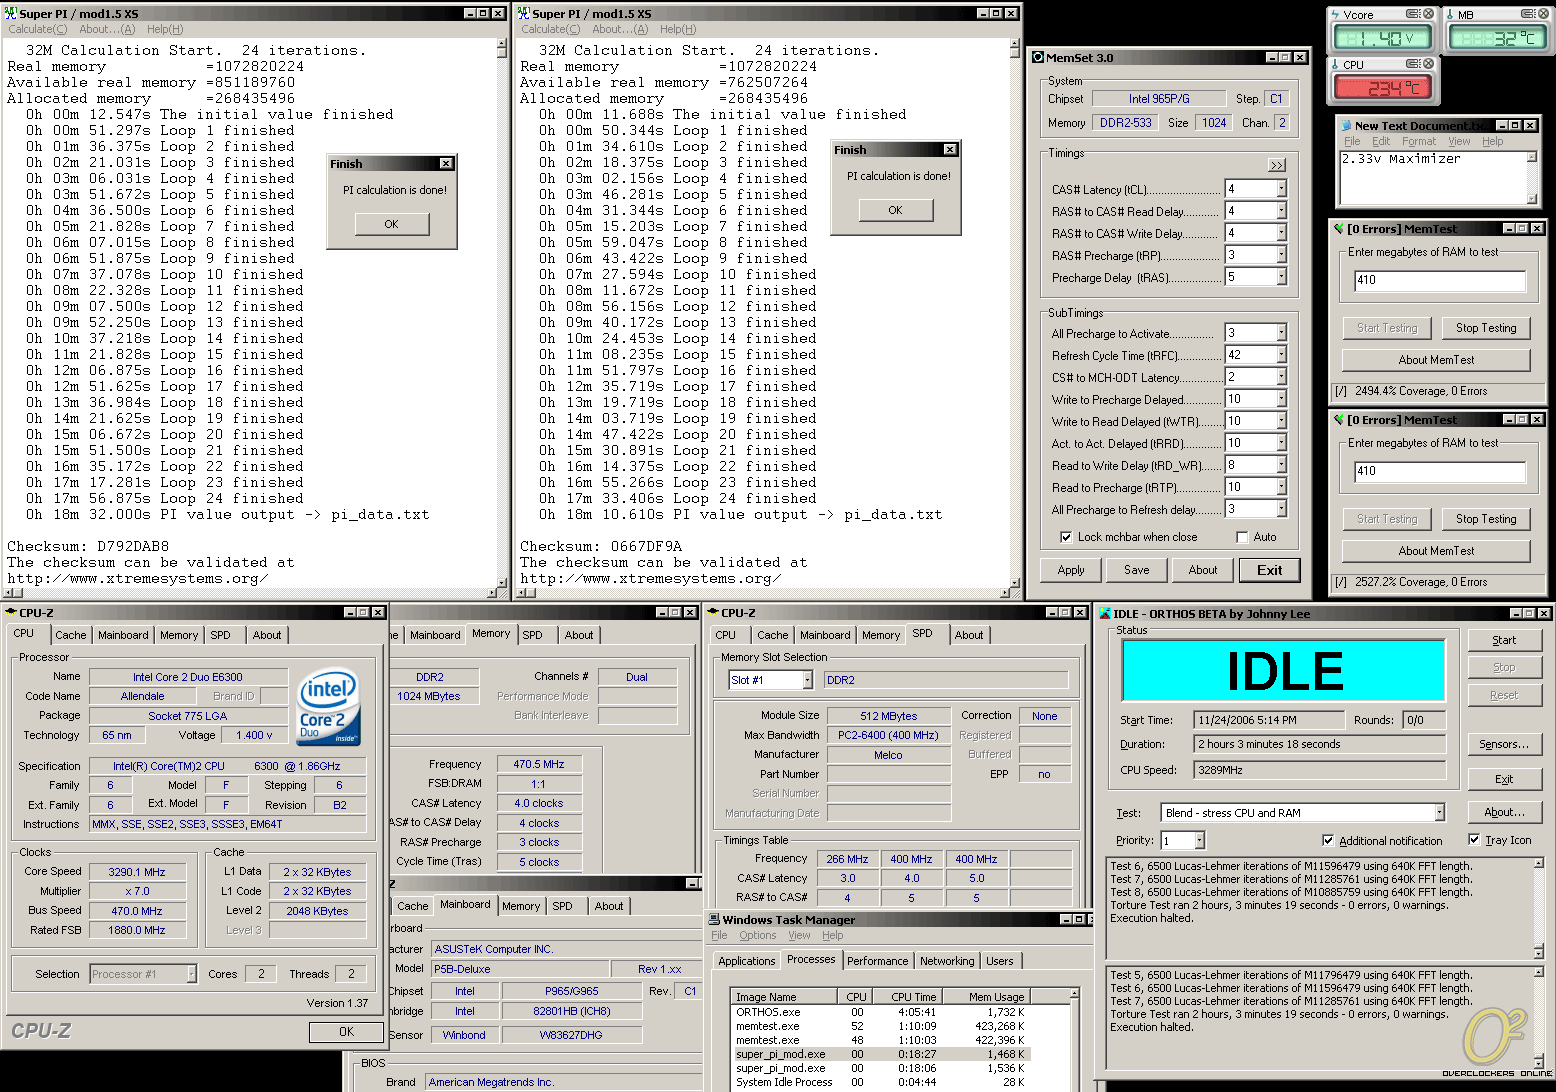
Task: Click the MemSet 3.0 title bar icon
Action: 1039,58
